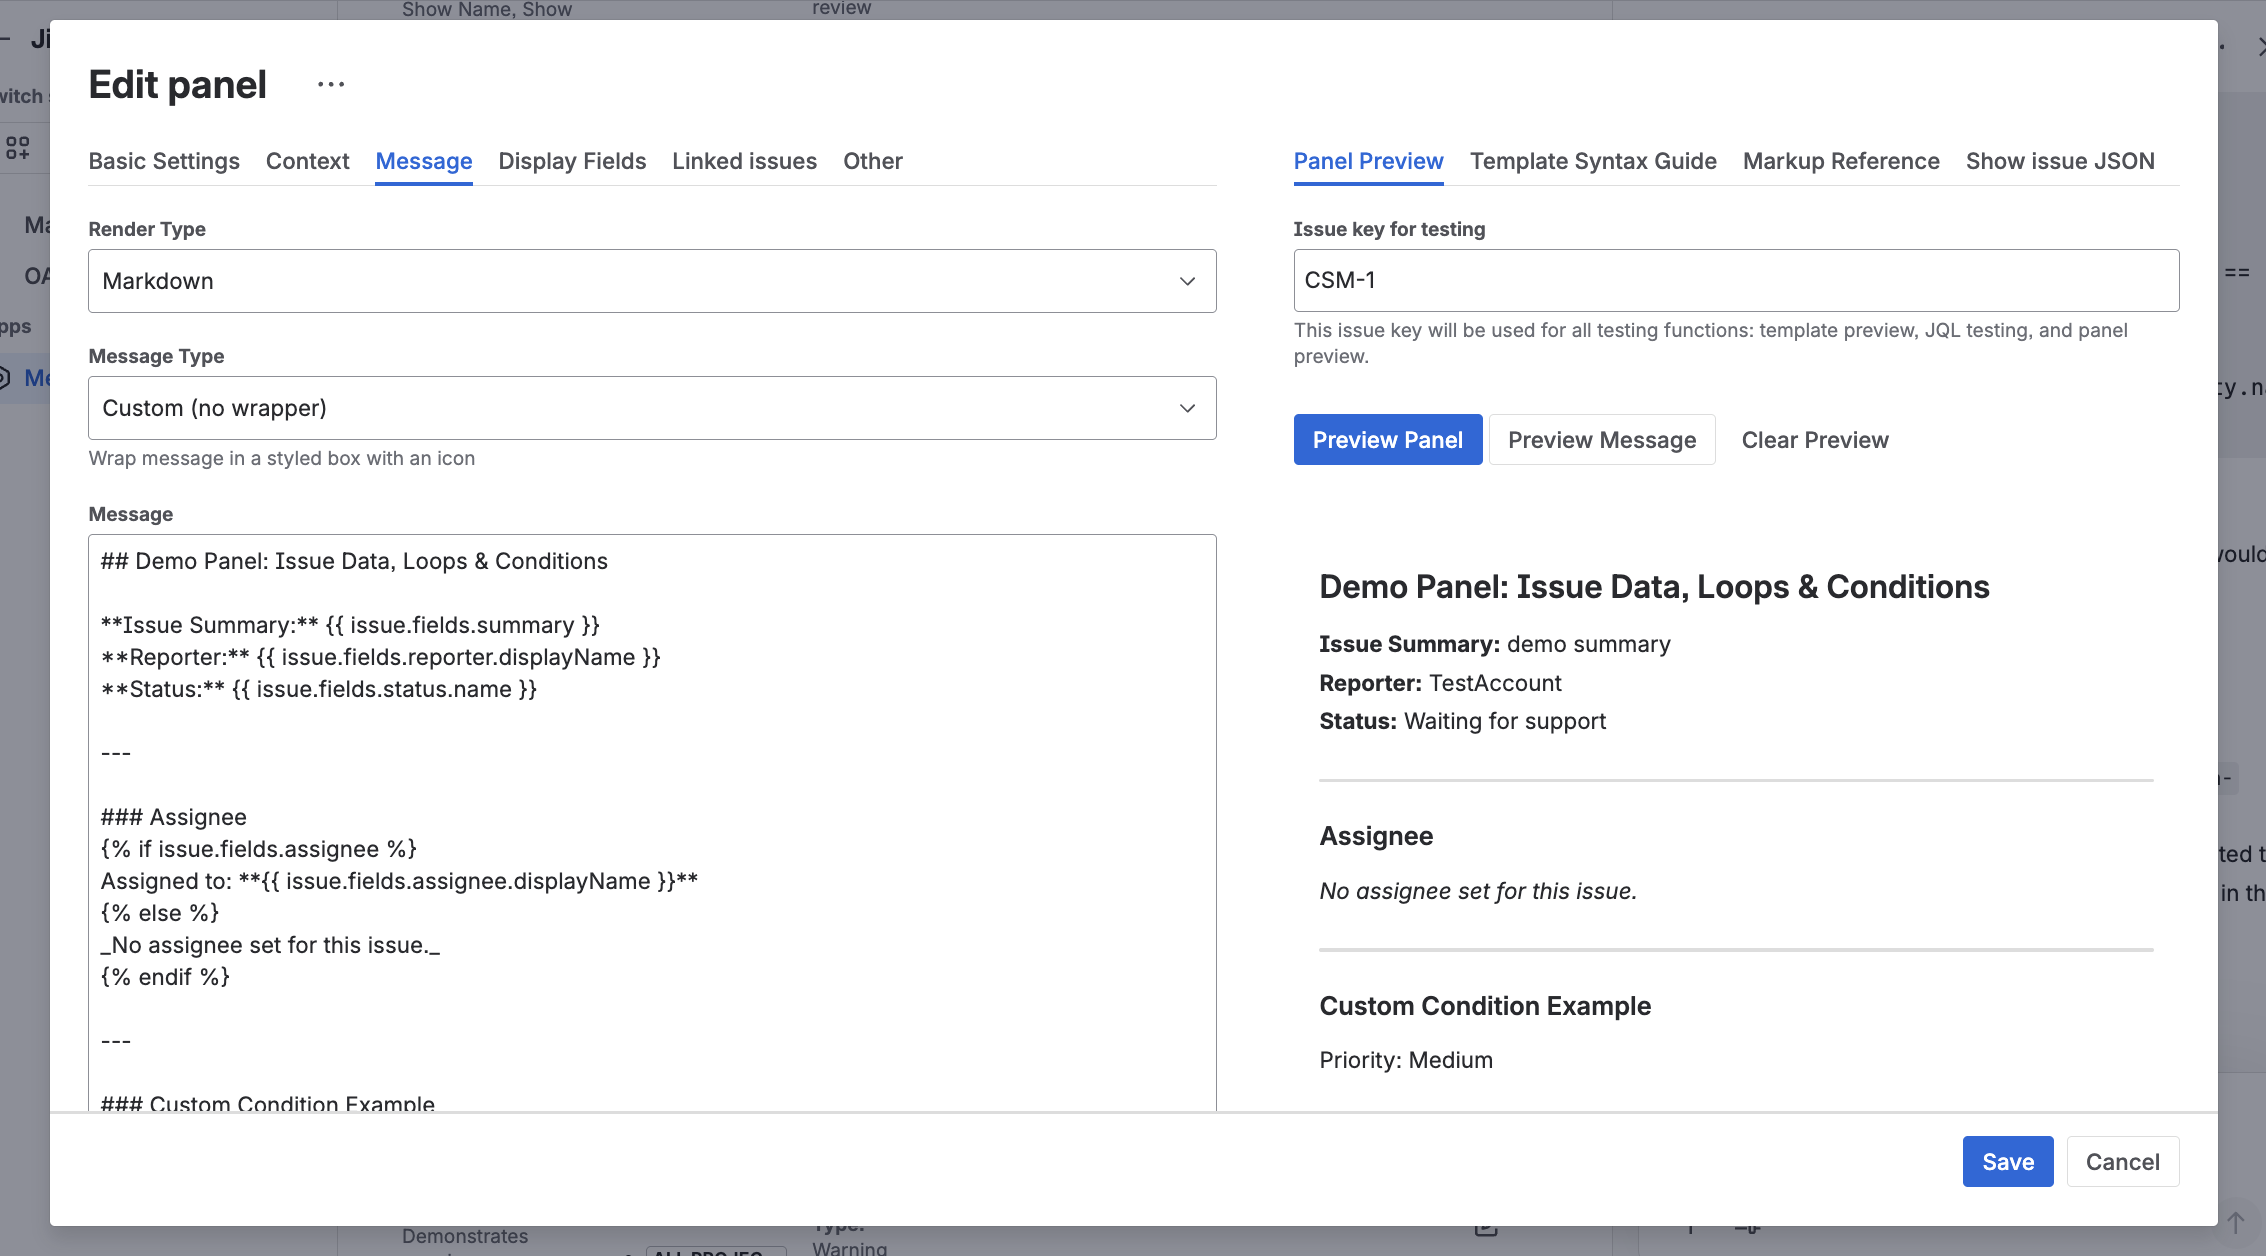The height and width of the screenshot is (1256, 2266).
Task: Open the Linked issues tab
Action: pos(744,161)
